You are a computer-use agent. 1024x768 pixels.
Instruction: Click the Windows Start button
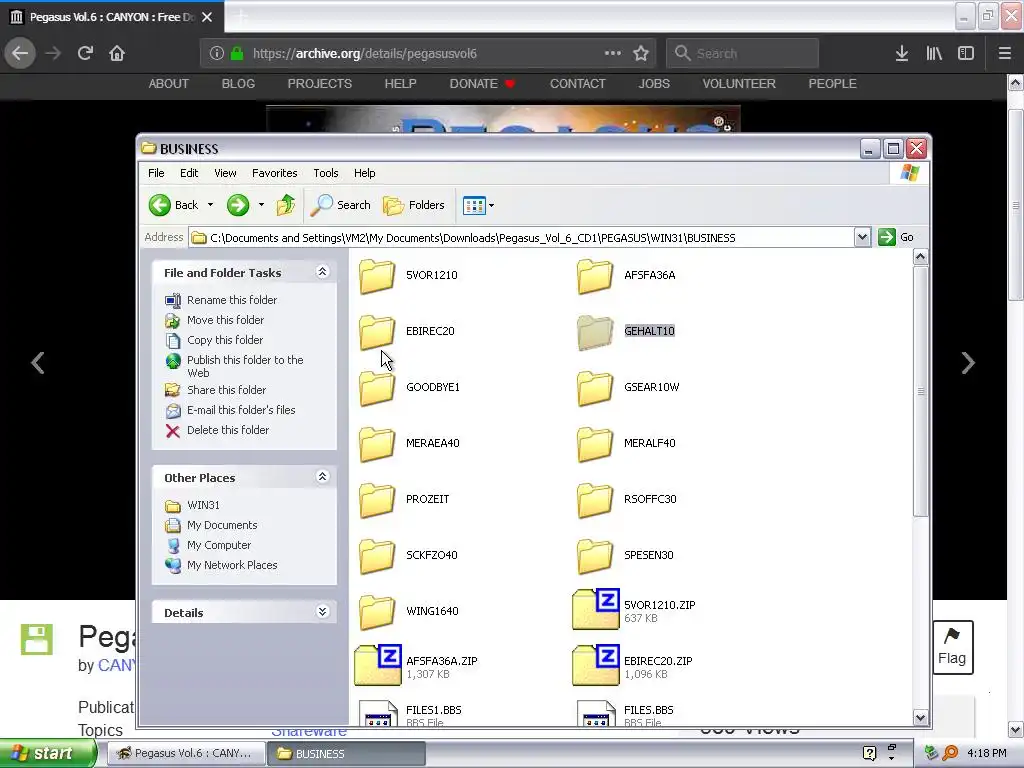coord(48,753)
